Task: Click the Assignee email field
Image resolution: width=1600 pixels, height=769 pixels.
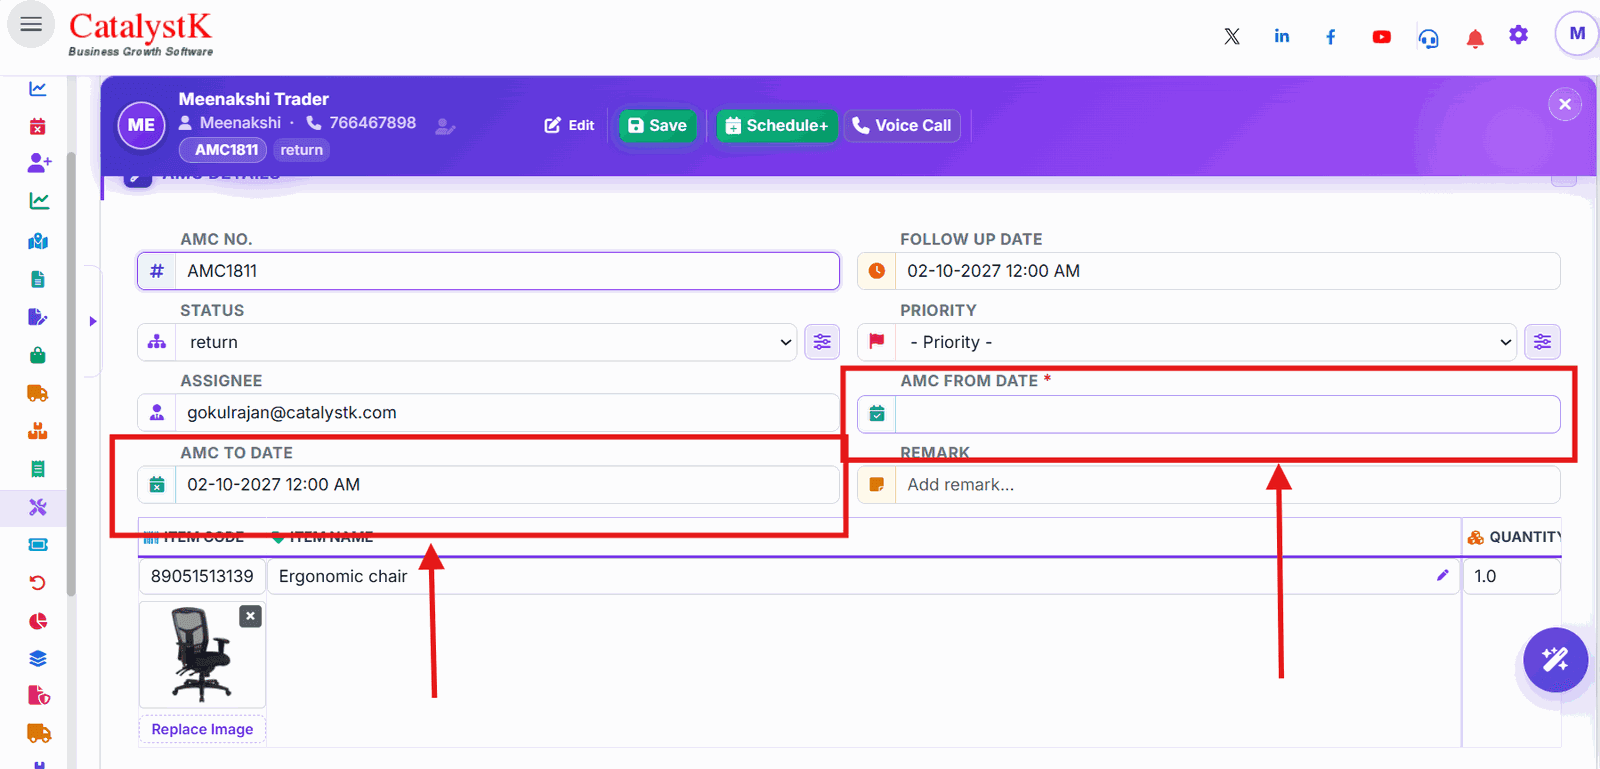Action: 507,413
